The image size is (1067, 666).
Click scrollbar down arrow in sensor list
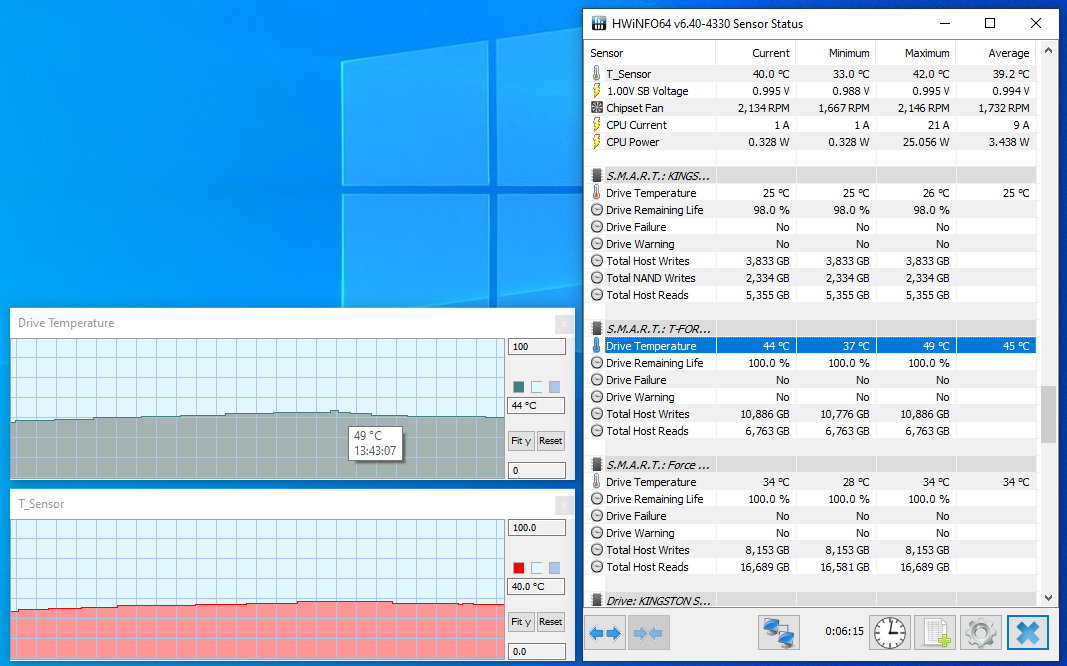1048,598
